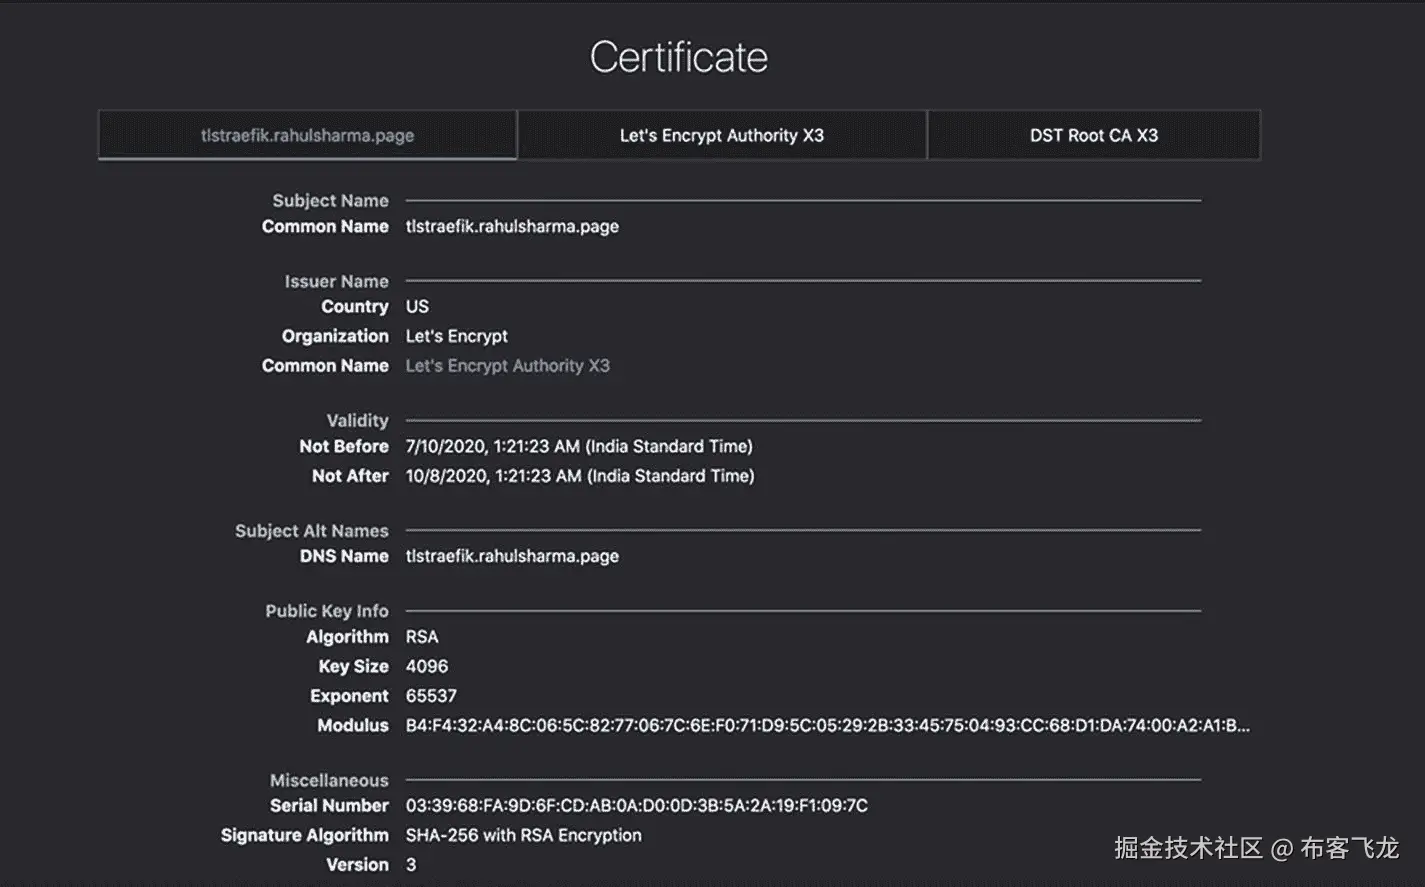Select the DST Root CA X3 tab

click(1093, 135)
